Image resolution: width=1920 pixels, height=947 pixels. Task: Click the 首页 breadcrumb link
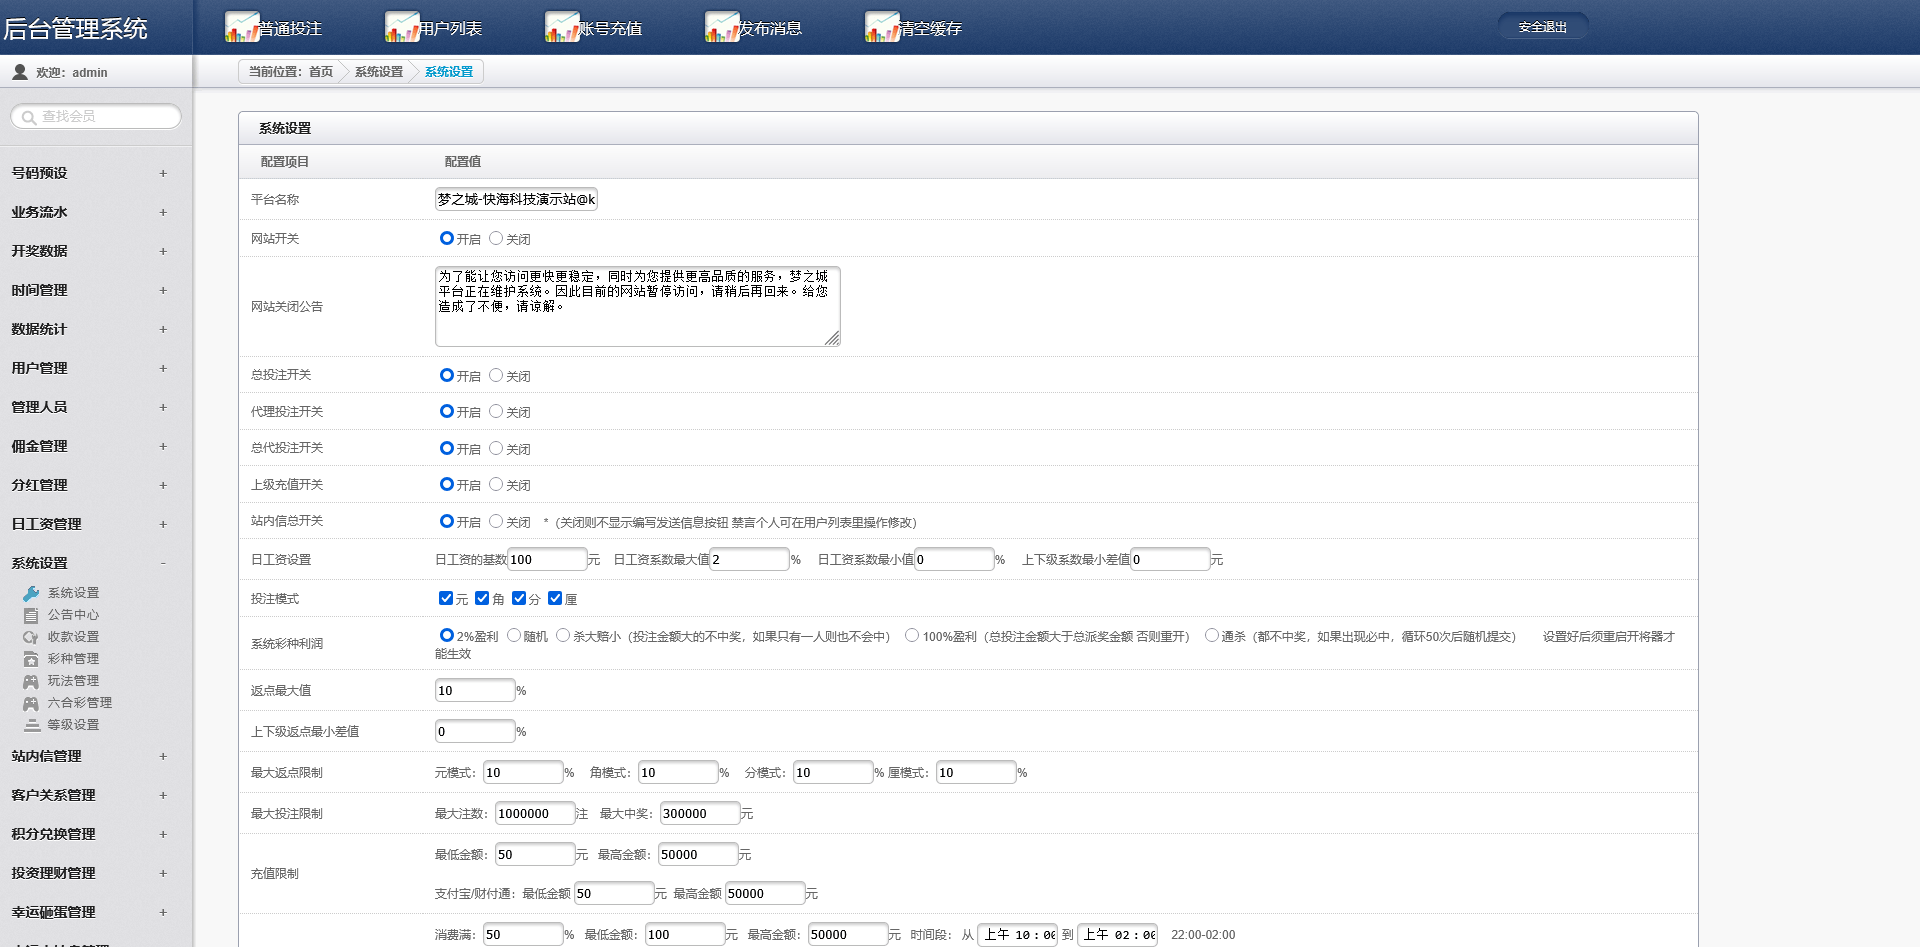320,72
